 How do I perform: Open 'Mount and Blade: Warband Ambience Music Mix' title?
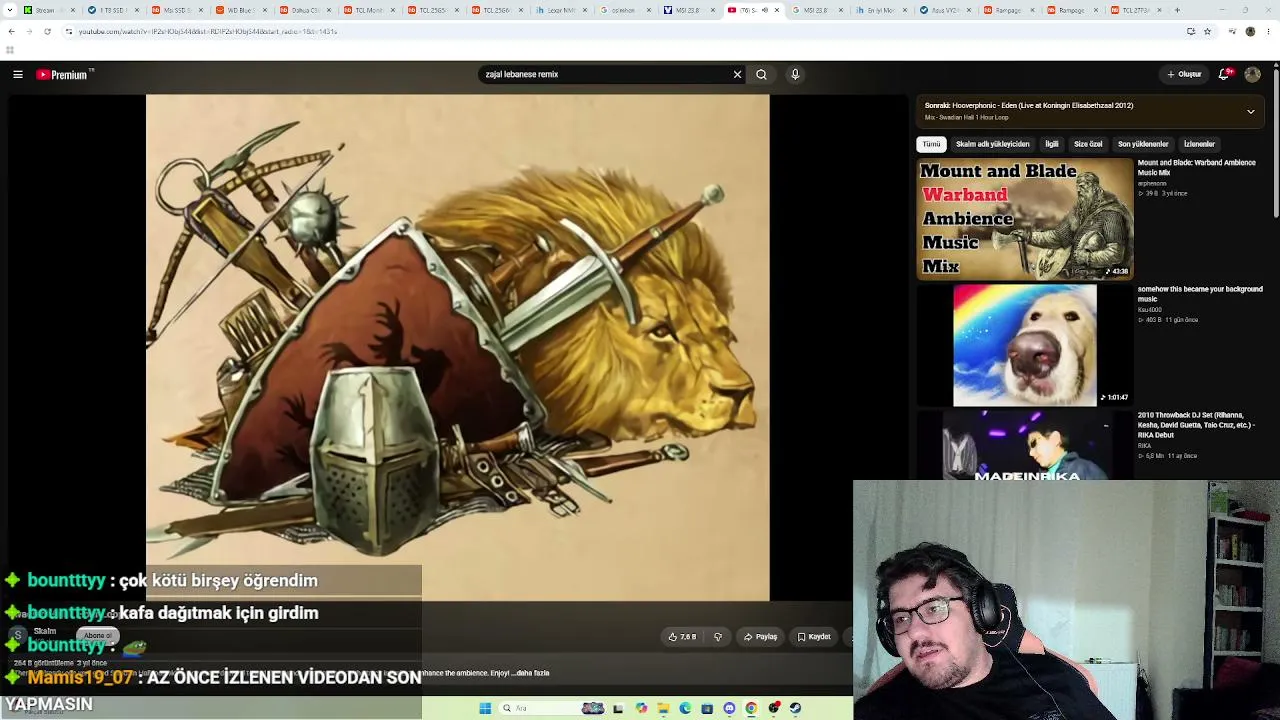(x=1196, y=167)
